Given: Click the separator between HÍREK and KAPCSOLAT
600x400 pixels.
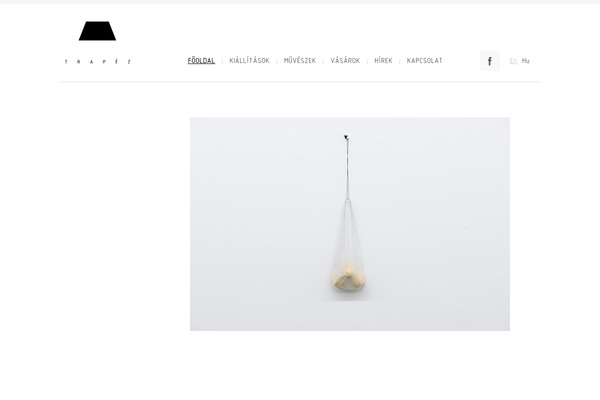Looking at the screenshot, I should point(399,61).
